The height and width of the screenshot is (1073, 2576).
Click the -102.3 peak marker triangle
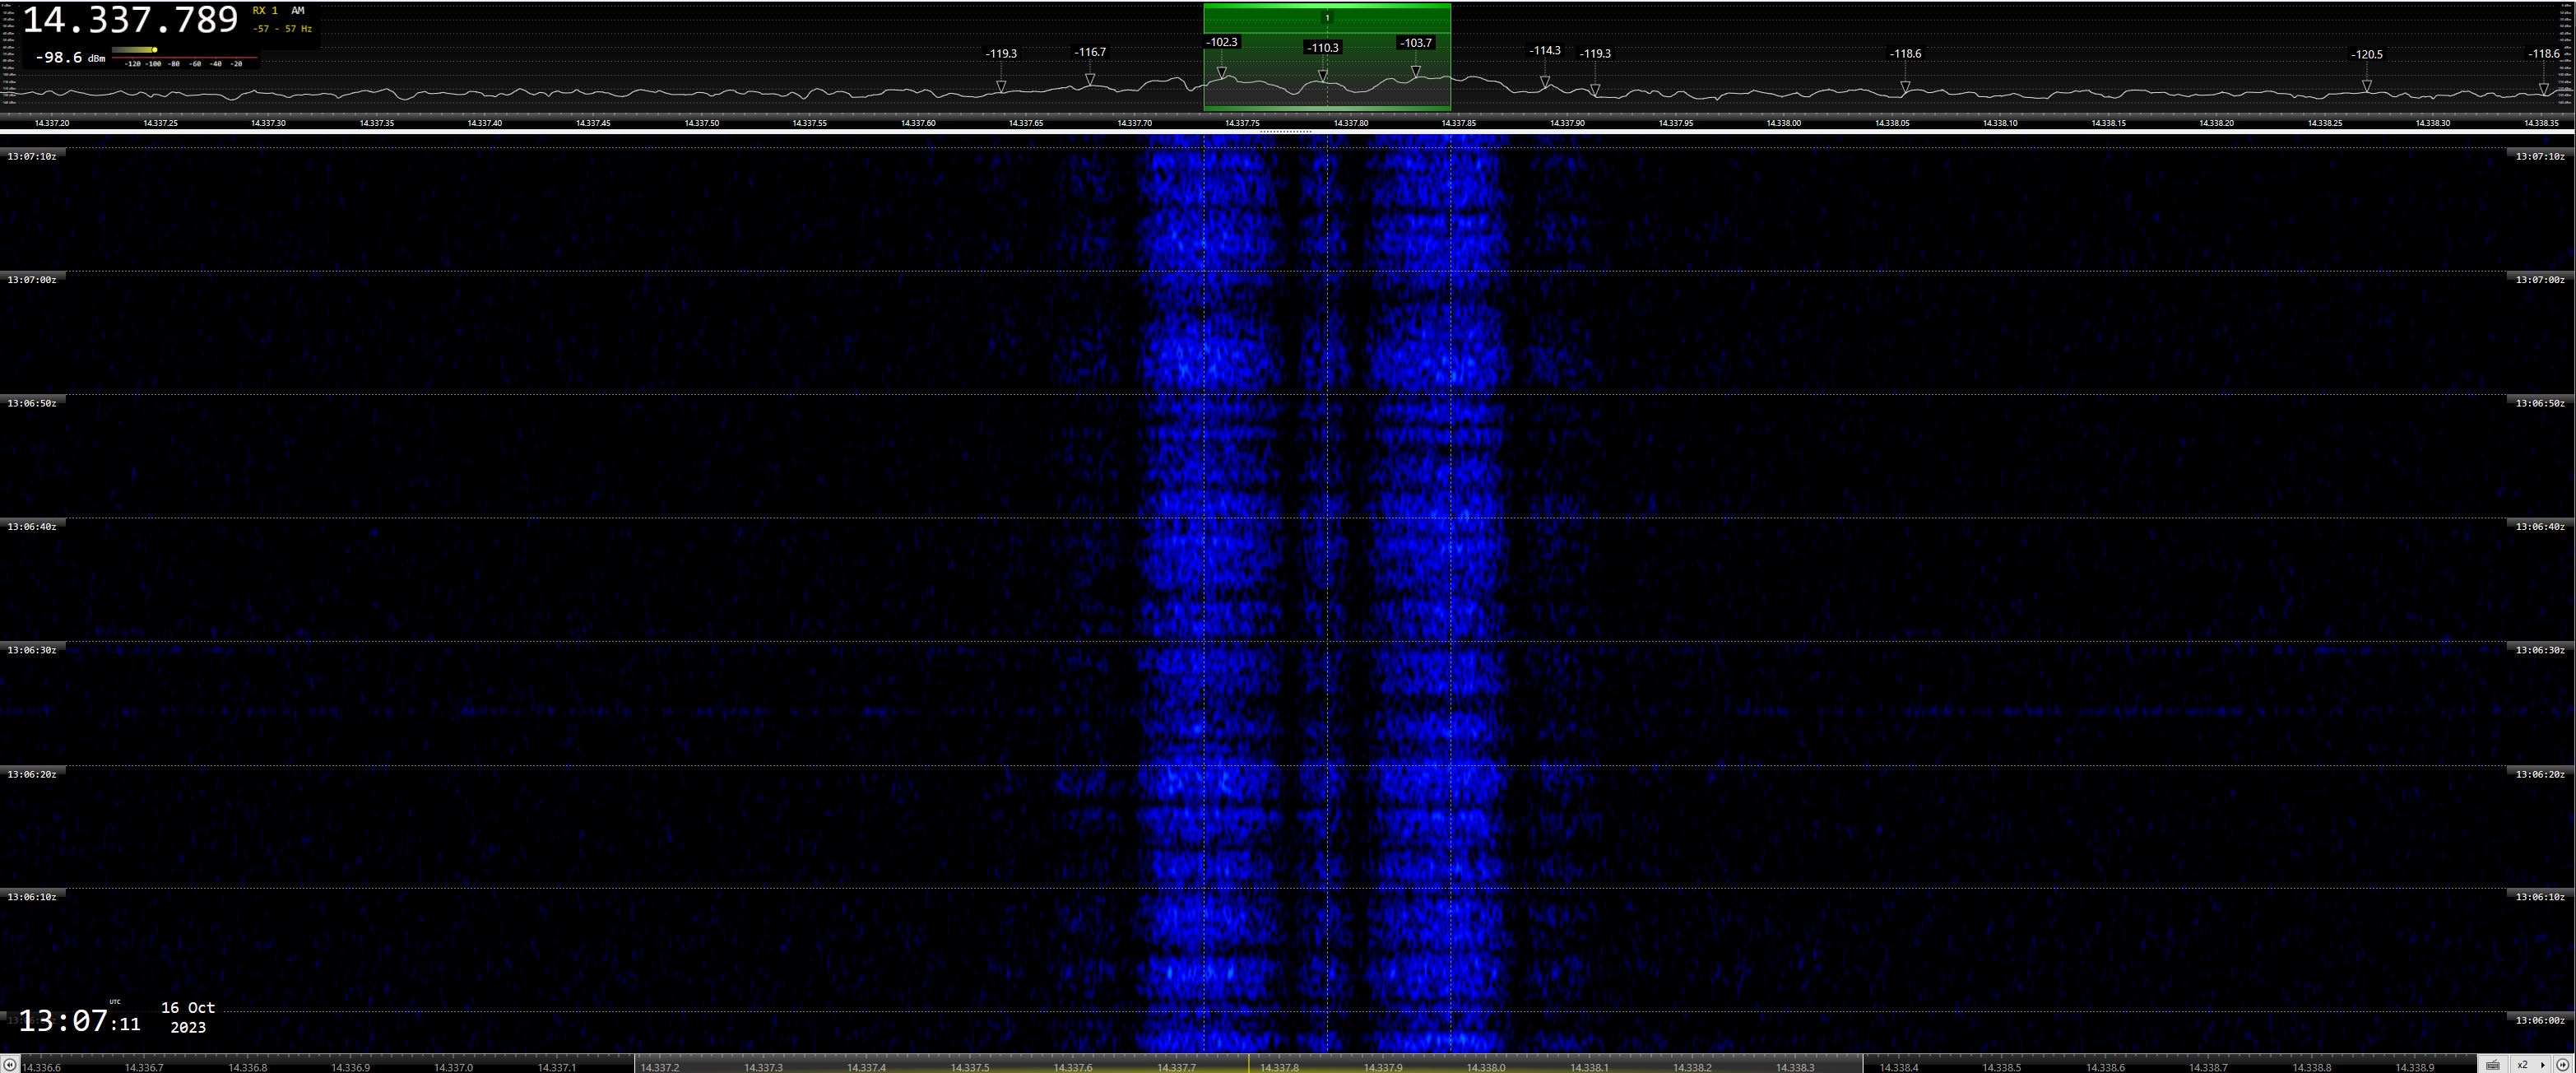coord(1221,72)
